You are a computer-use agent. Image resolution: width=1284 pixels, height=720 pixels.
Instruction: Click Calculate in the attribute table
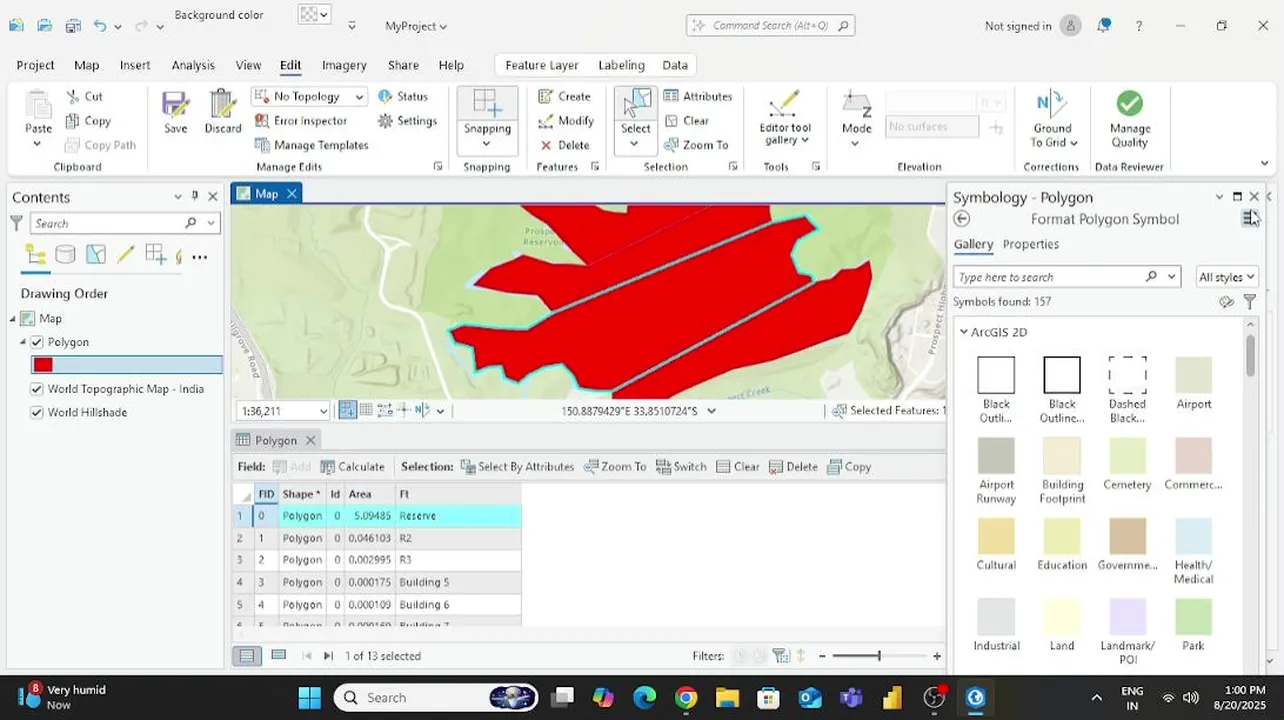(x=353, y=467)
